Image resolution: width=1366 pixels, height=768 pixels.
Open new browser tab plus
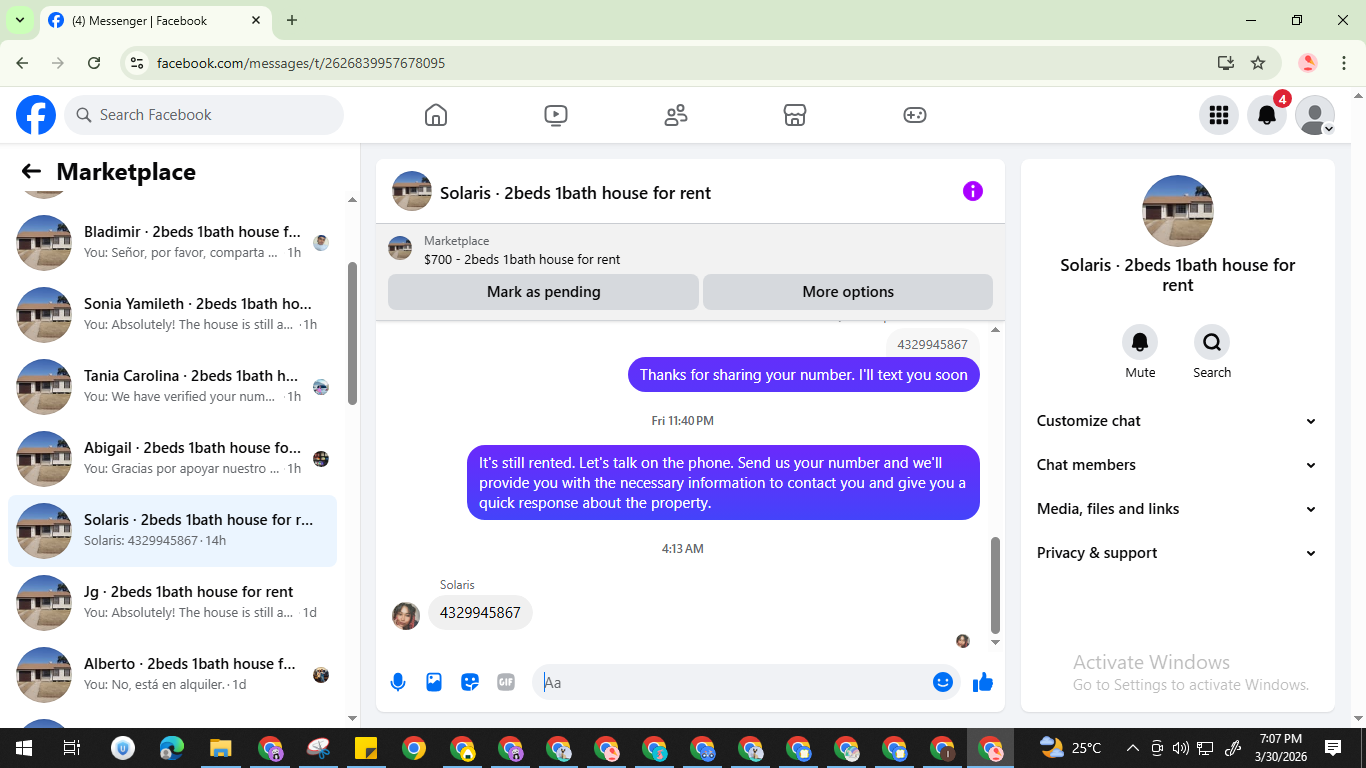(292, 20)
